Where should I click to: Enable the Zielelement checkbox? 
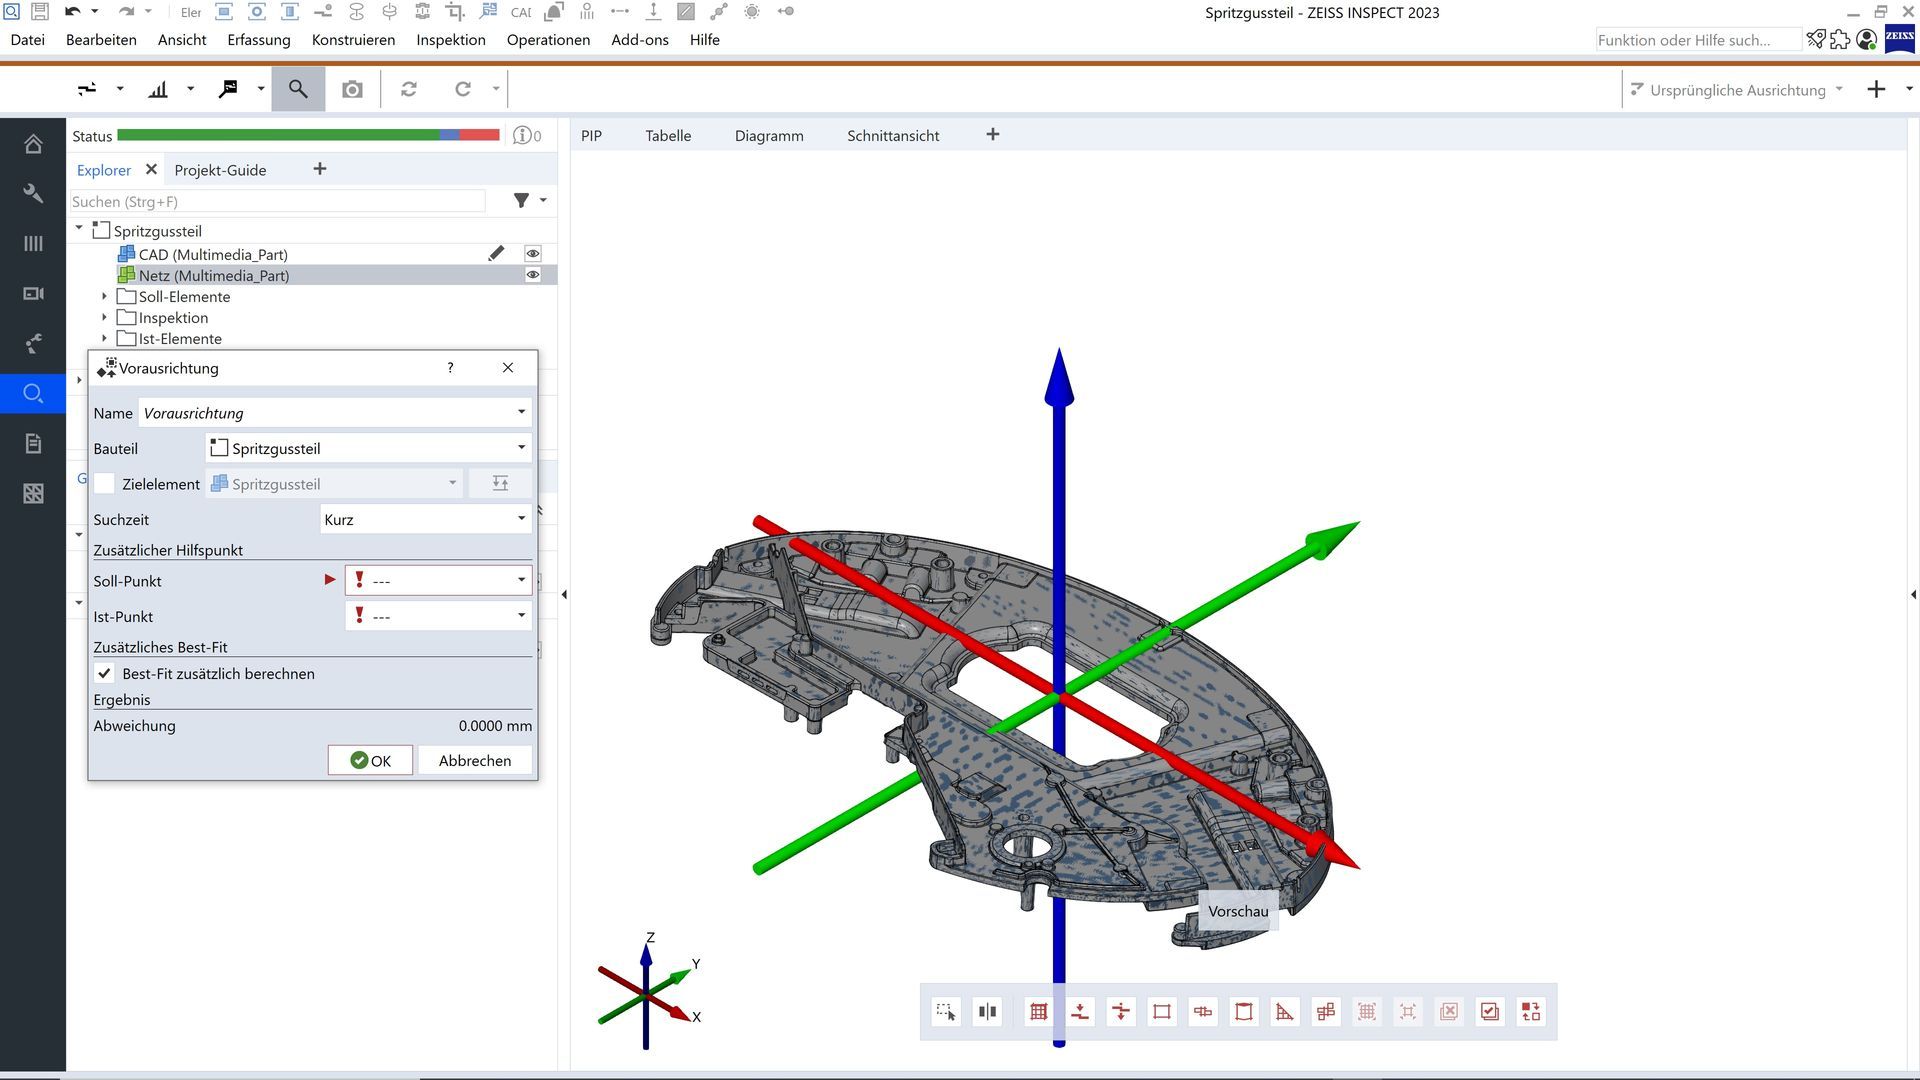105,484
